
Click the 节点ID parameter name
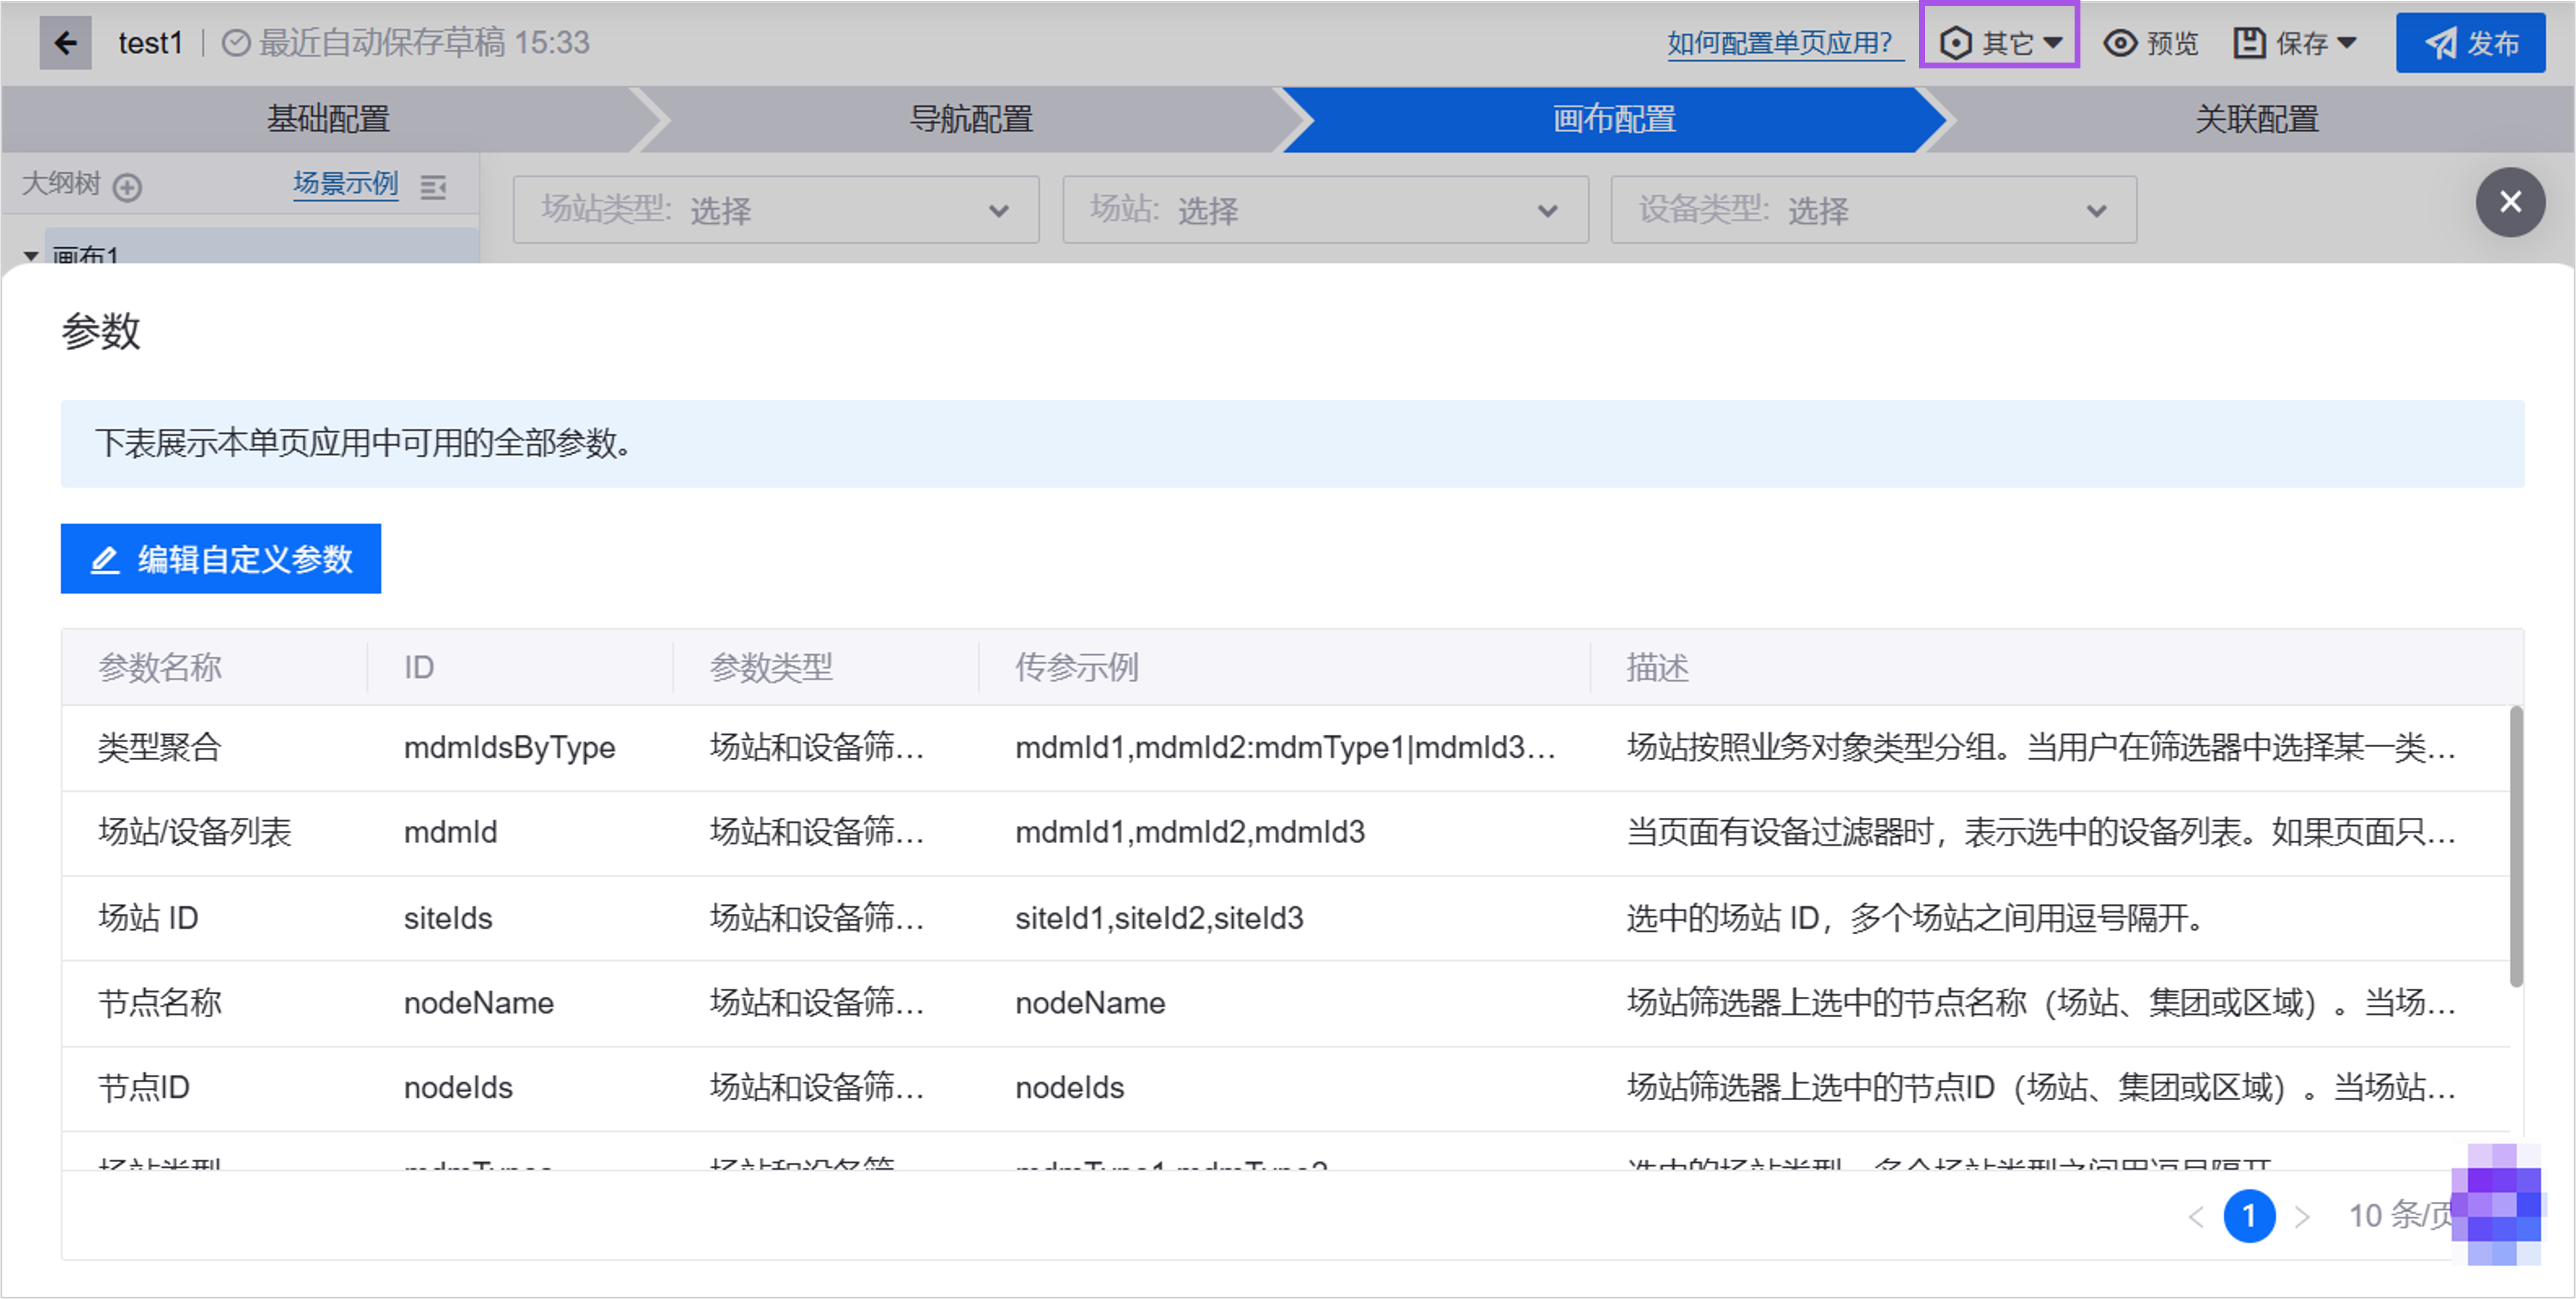click(144, 1088)
